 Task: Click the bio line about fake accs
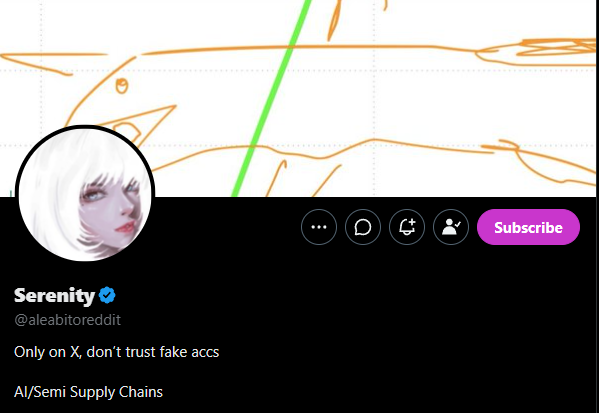point(117,352)
